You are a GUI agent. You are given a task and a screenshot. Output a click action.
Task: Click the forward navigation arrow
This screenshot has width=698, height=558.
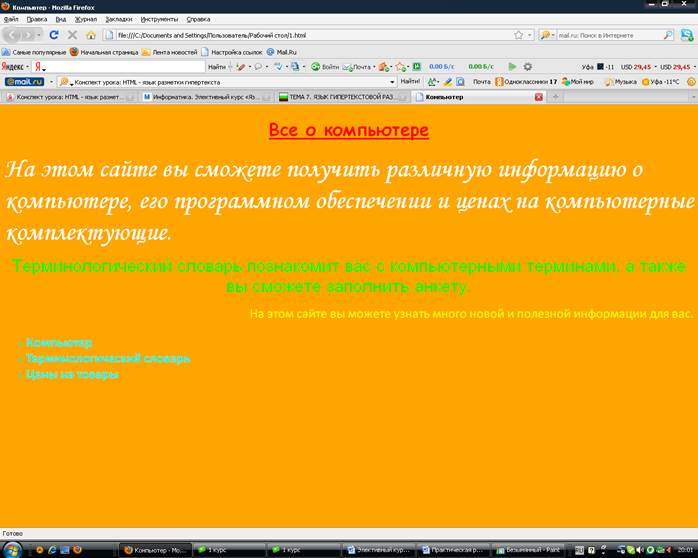28,35
